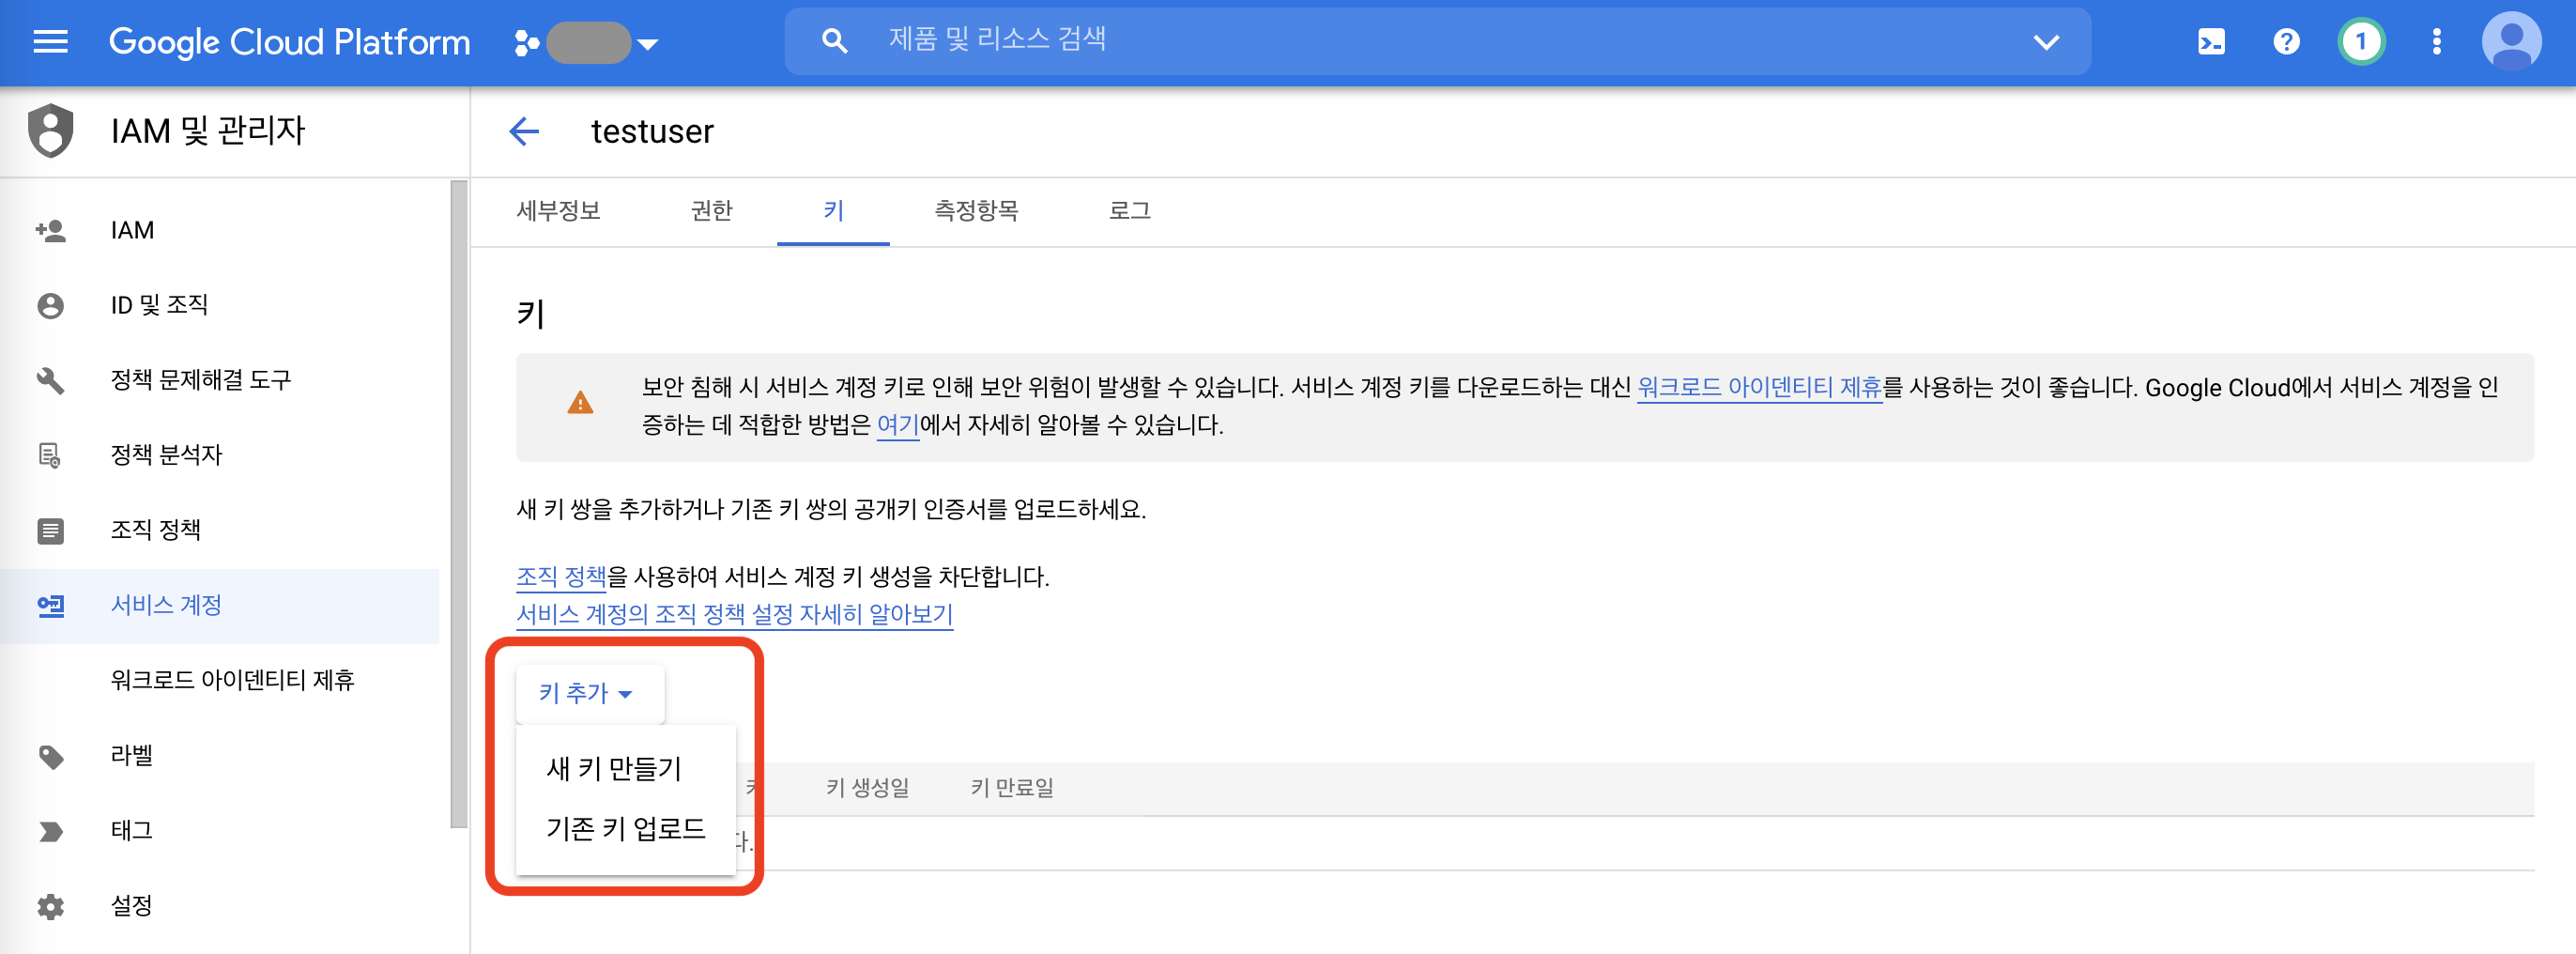Image resolution: width=2576 pixels, height=954 pixels.
Task: Click the IAM add-person sidebar icon
Action: (x=50, y=231)
